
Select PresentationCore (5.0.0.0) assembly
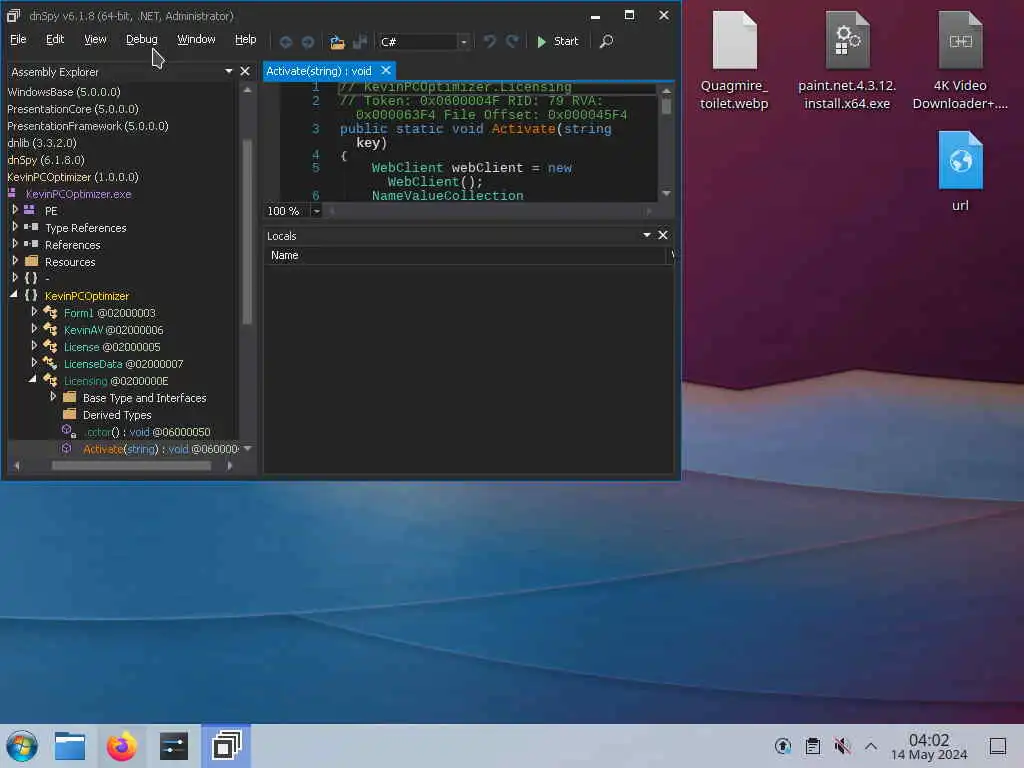coord(73,109)
